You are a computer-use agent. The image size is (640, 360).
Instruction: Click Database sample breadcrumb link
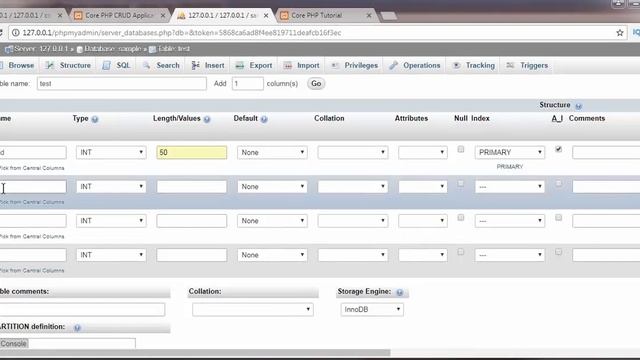[113, 49]
